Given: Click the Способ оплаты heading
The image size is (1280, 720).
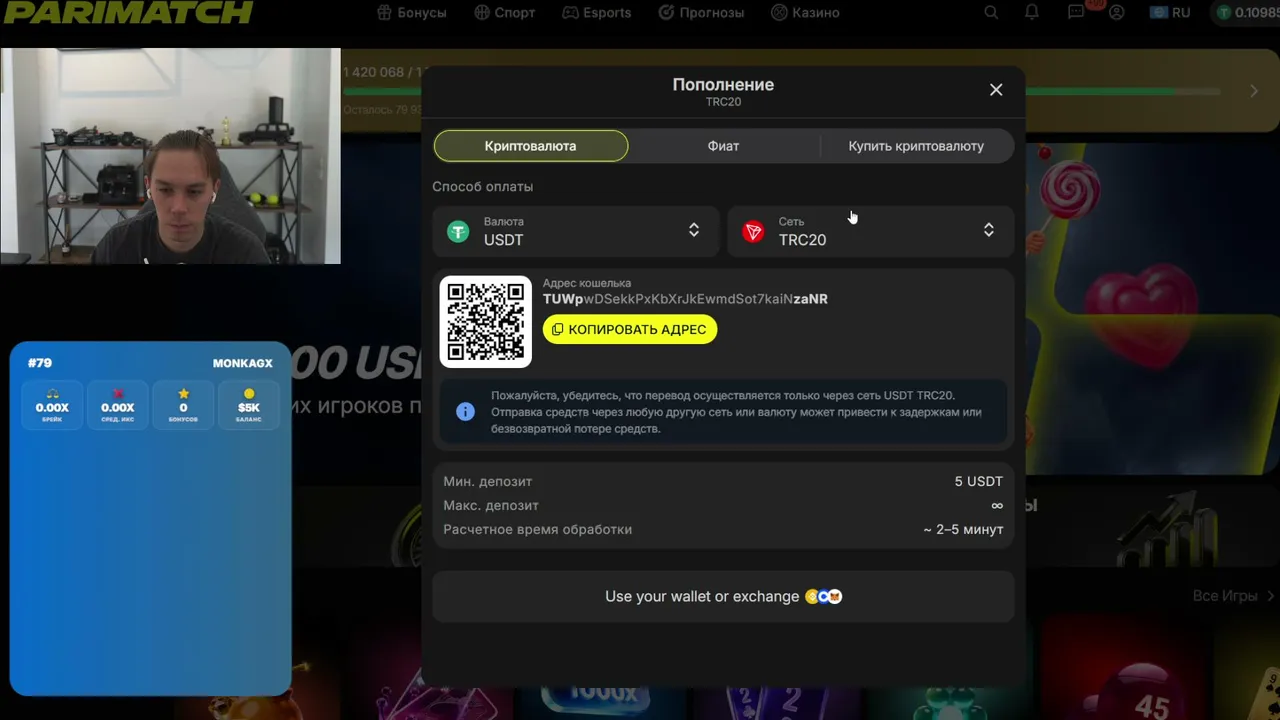Looking at the screenshot, I should point(483,187).
